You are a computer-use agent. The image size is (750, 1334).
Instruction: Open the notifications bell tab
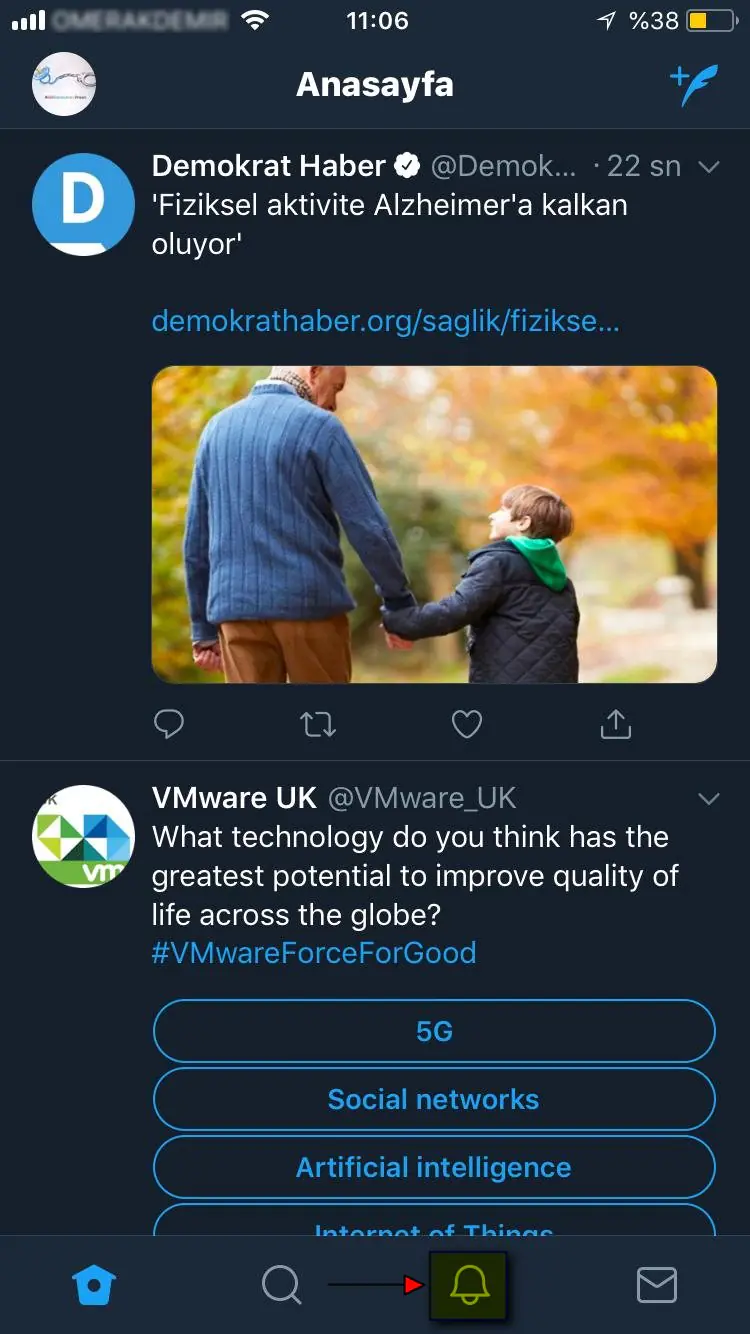[x=469, y=1285]
